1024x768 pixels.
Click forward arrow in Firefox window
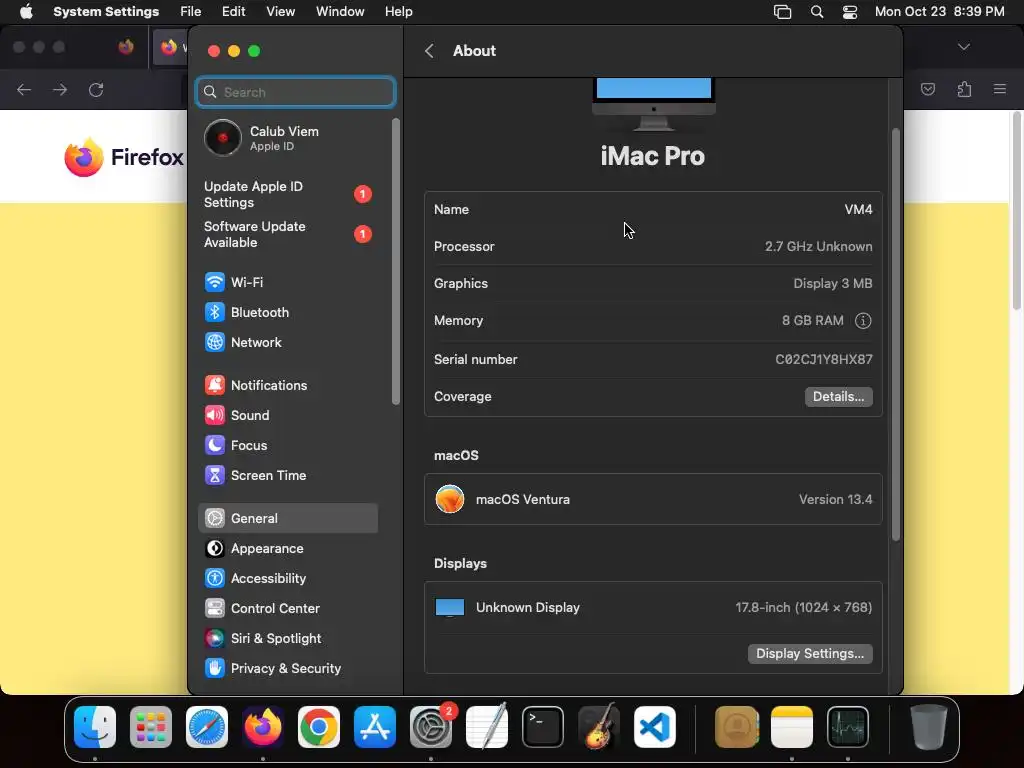(x=60, y=89)
